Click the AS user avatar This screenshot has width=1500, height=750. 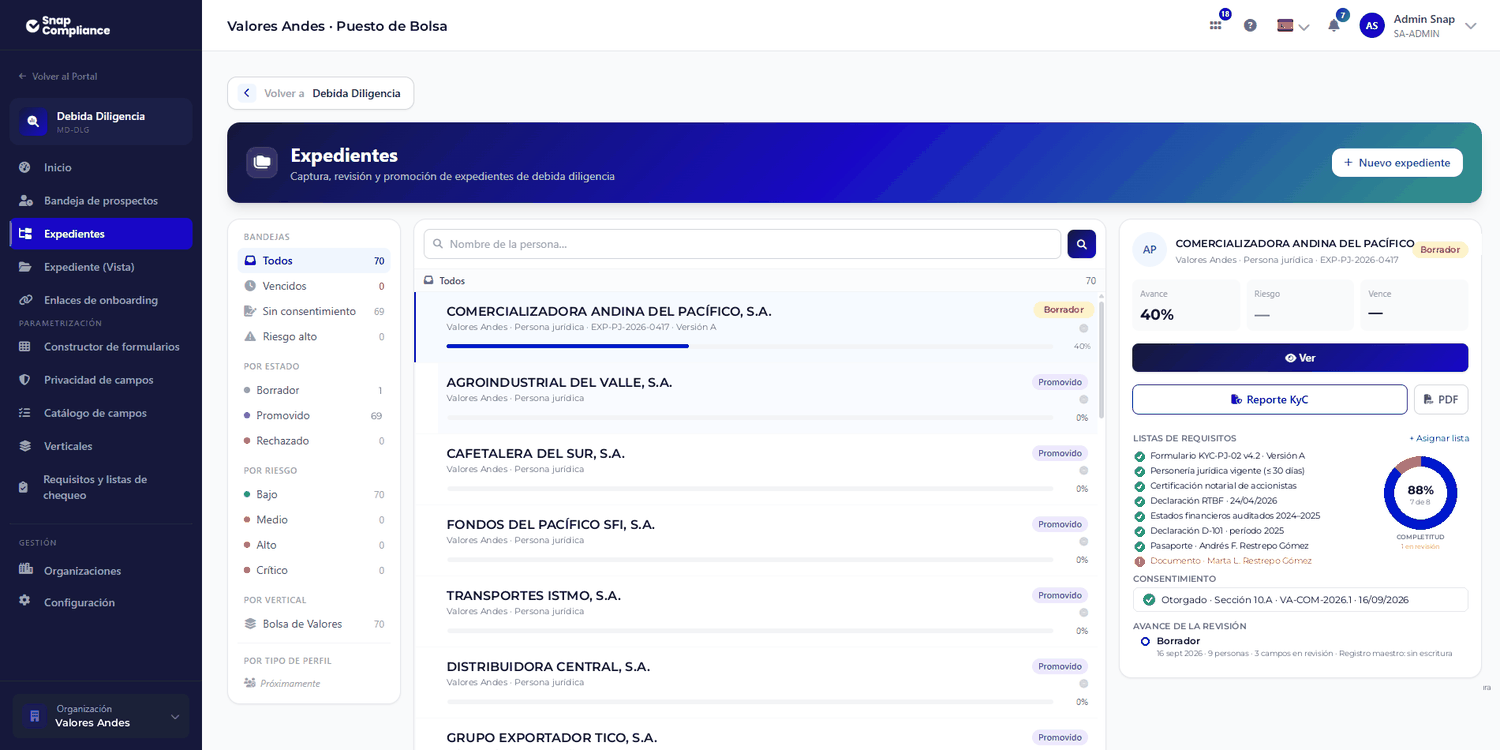click(x=1372, y=26)
